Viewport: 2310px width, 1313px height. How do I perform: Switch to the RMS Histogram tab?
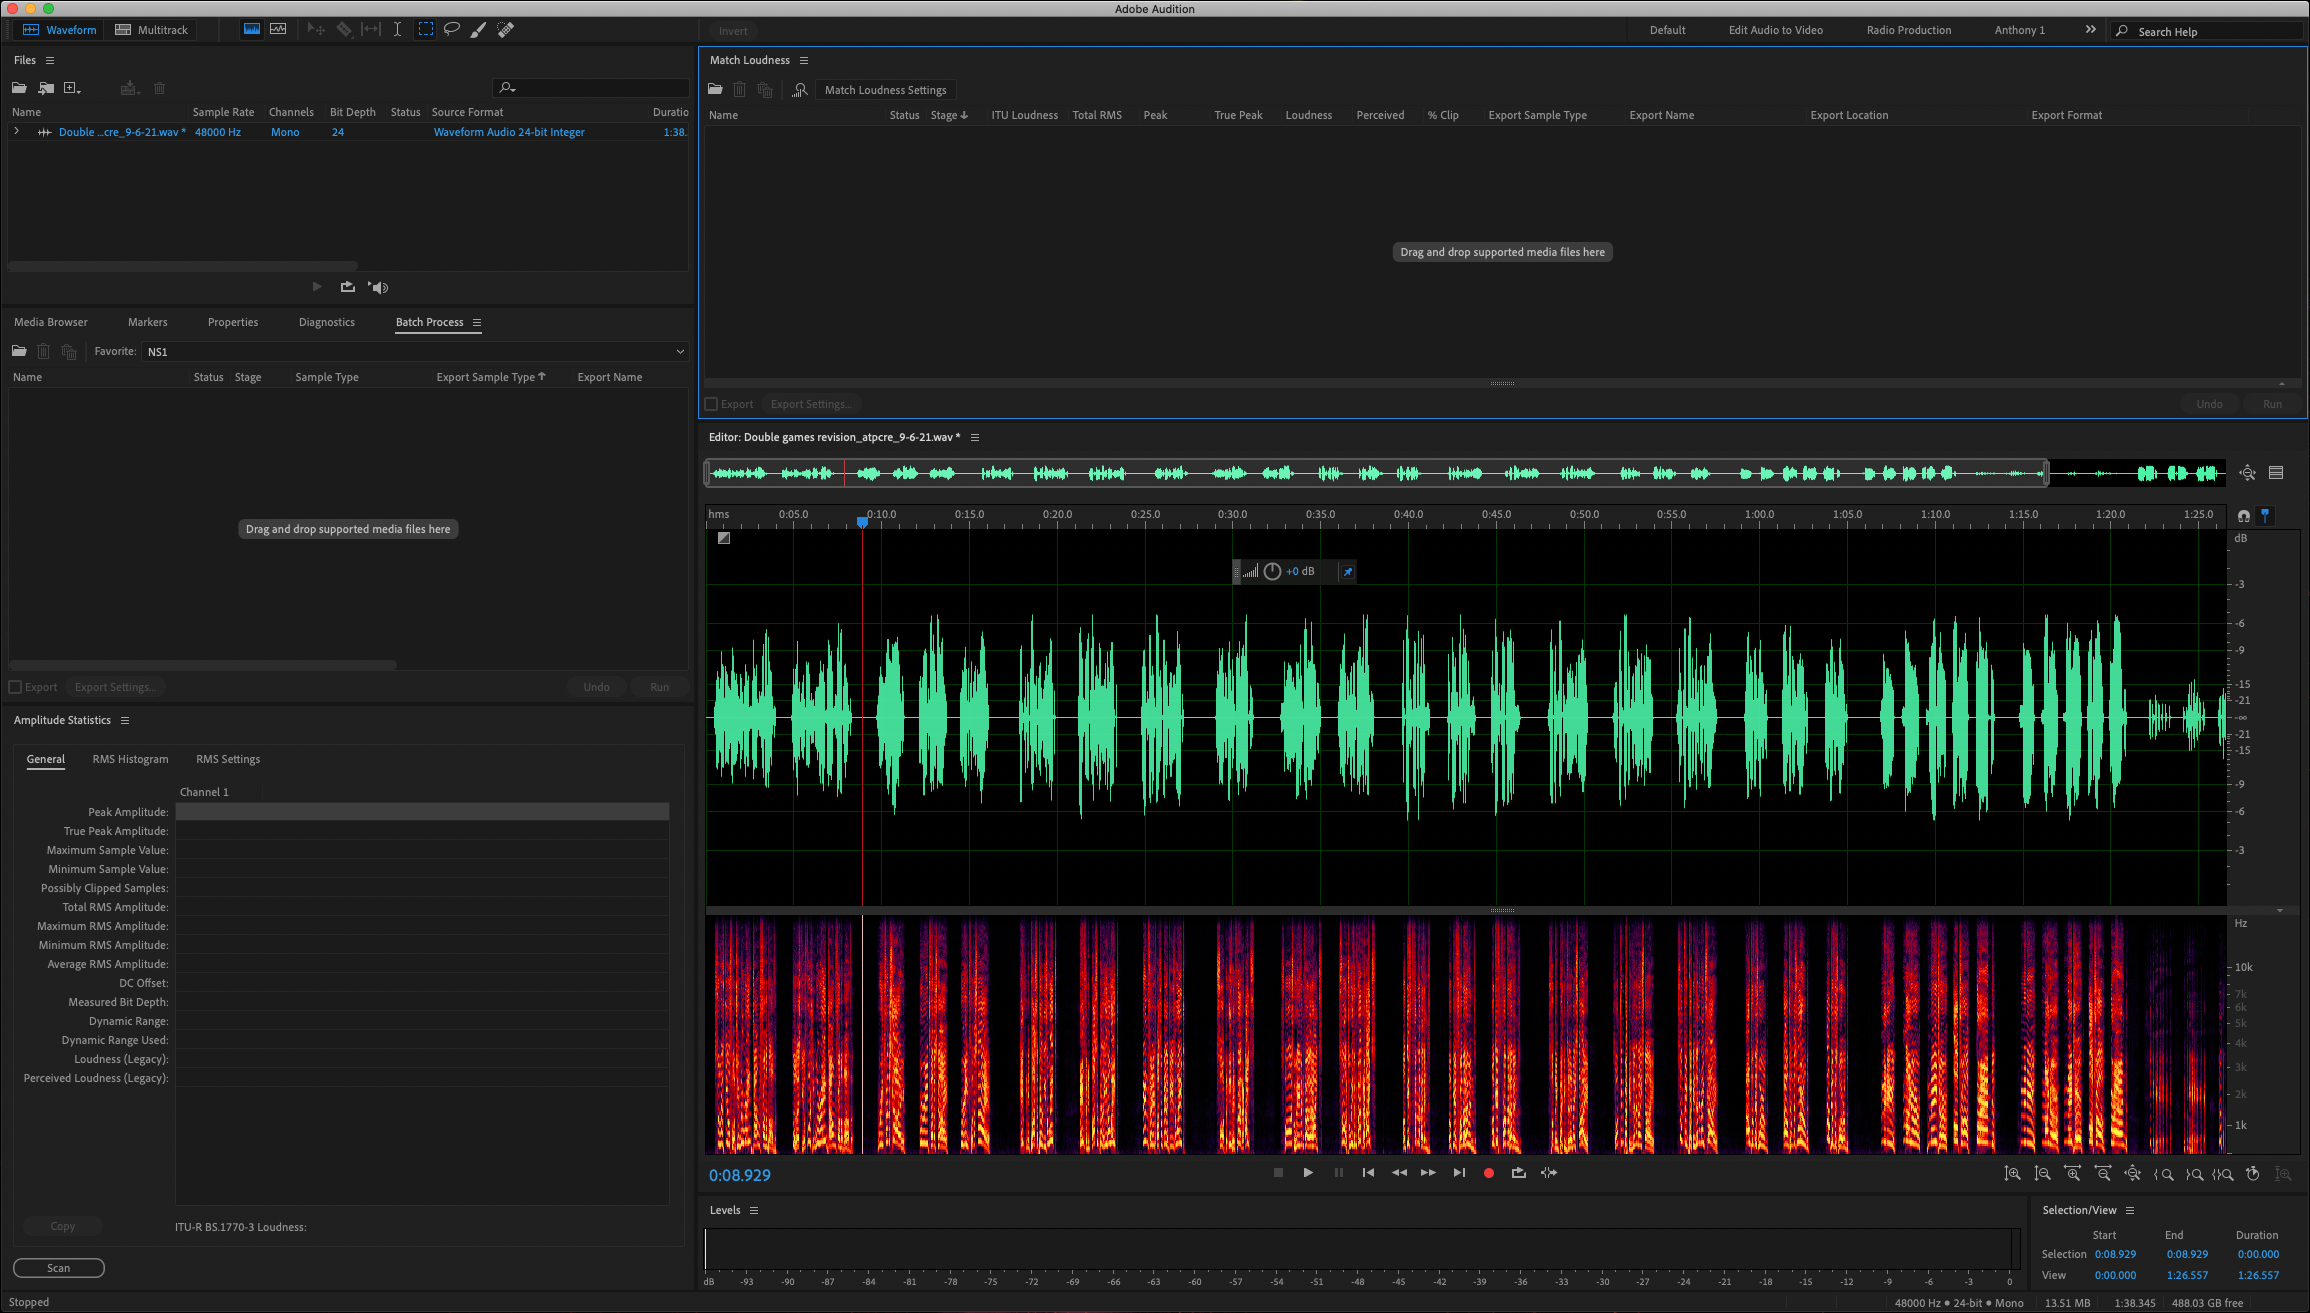pos(130,759)
